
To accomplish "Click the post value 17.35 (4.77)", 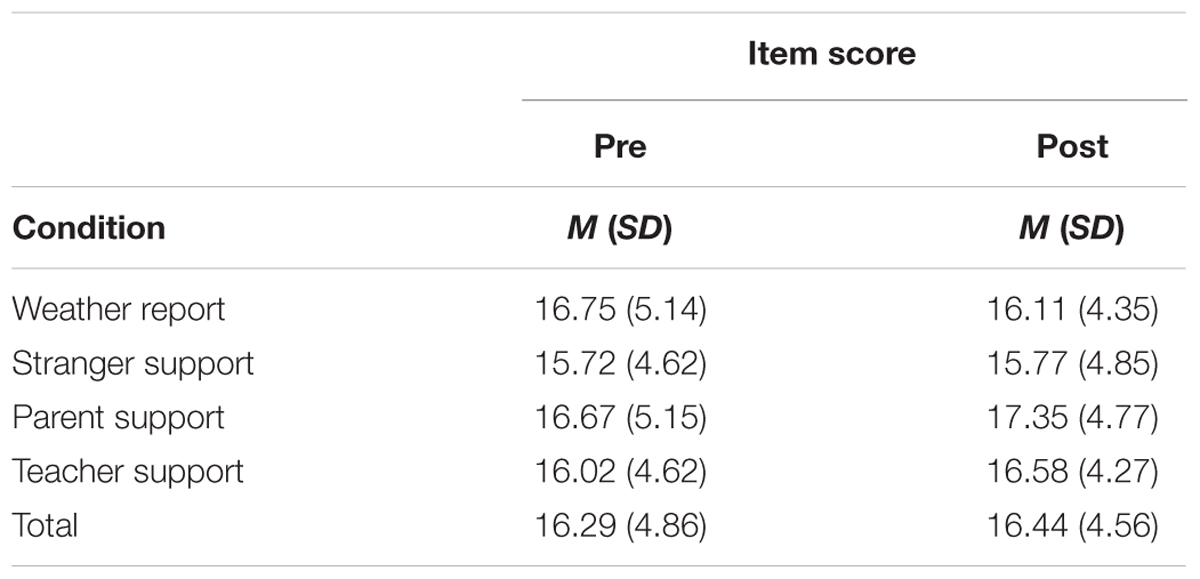I will coord(1072,418).
